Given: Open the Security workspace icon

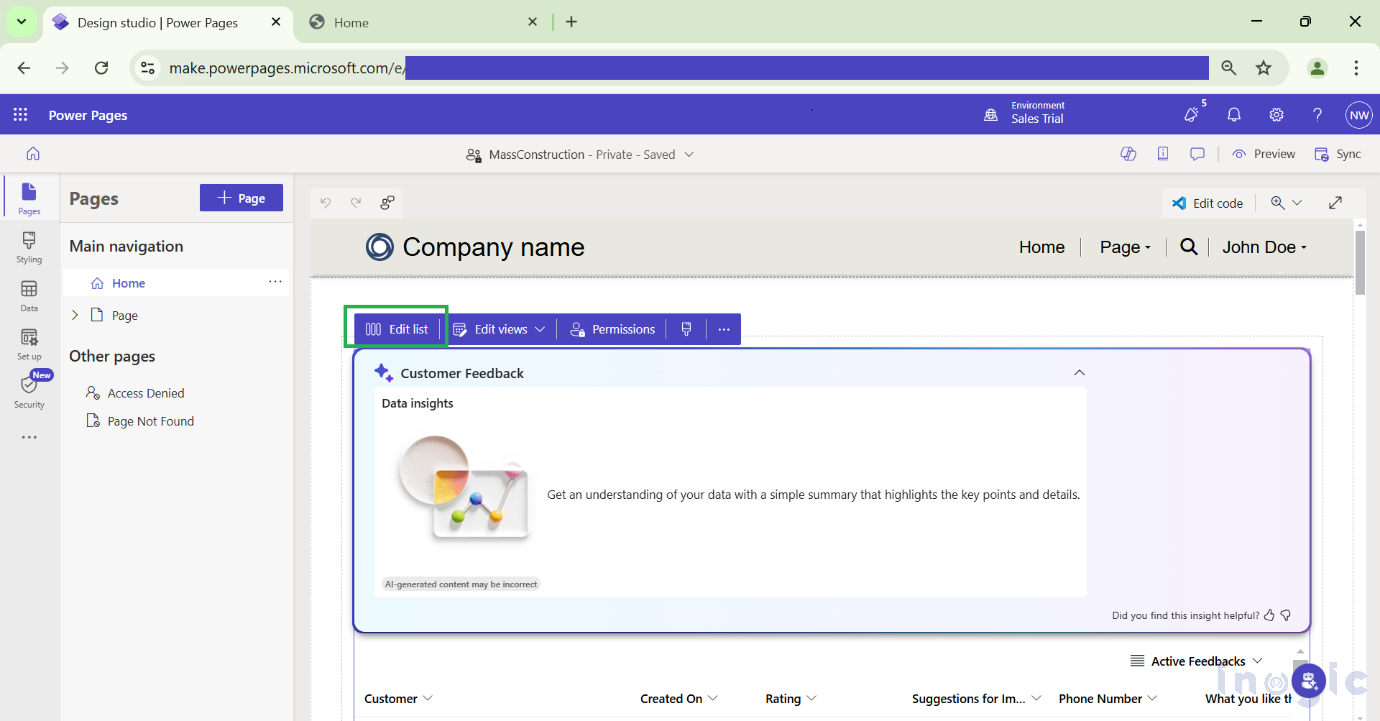Looking at the screenshot, I should tap(29, 391).
